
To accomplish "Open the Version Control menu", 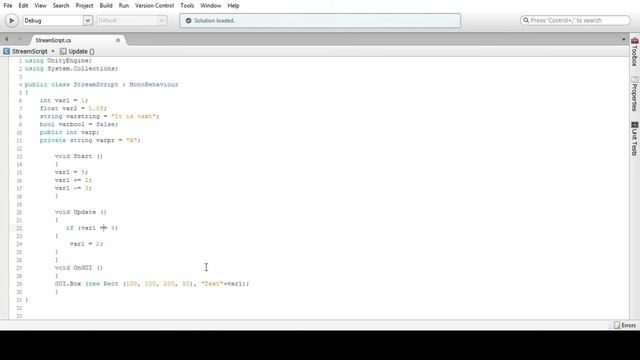I will pos(154,6).
